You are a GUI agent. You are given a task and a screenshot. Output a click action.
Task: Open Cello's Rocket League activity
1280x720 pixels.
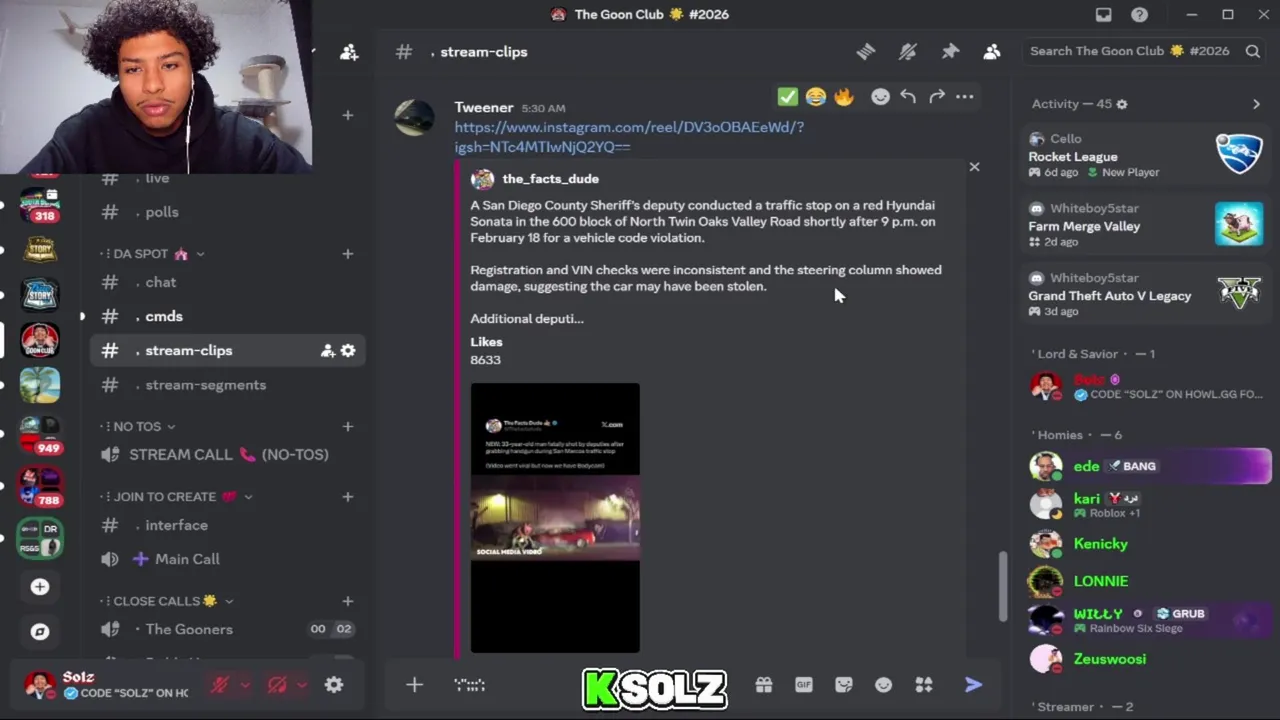coord(1146,156)
